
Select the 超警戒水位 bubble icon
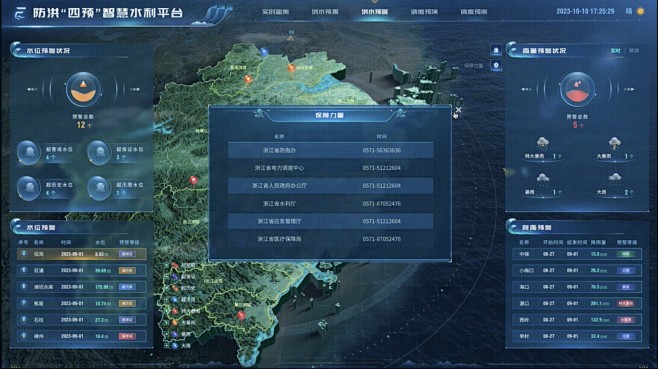(x=29, y=152)
